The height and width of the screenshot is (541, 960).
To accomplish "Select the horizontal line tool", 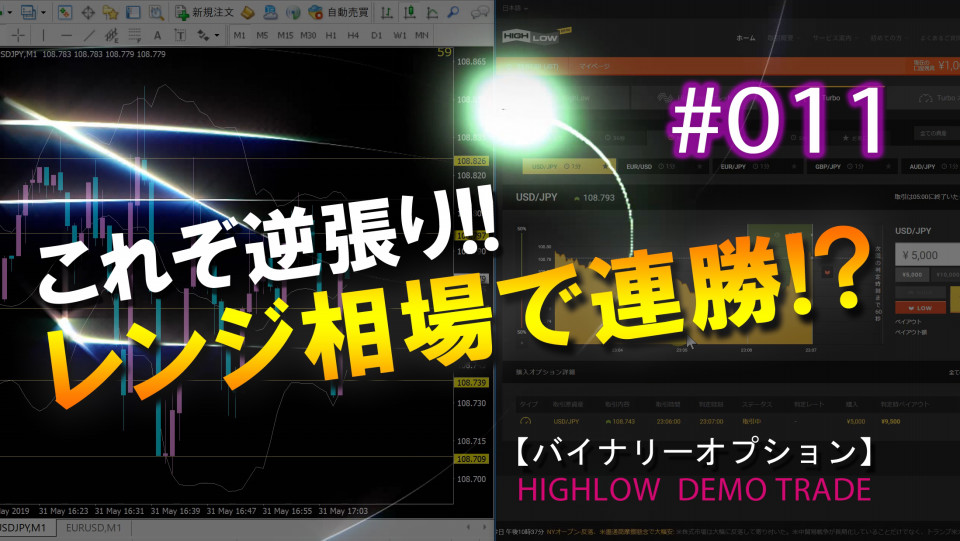I will [66, 35].
